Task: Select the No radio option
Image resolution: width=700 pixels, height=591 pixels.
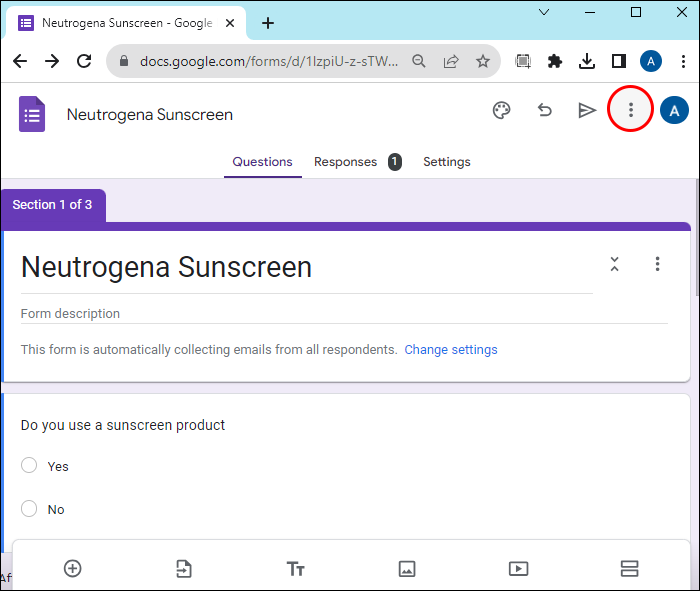Action: pos(29,508)
